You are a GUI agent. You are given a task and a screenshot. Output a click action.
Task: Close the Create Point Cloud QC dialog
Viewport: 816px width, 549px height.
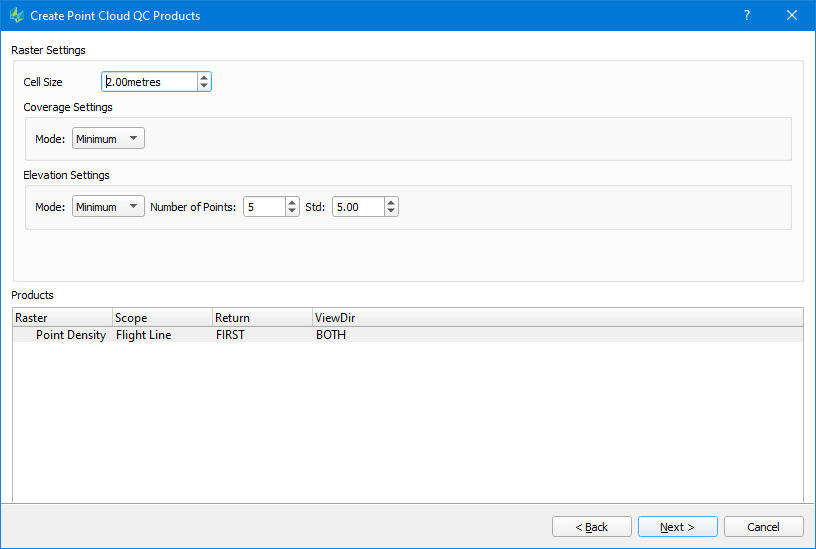pyautogui.click(x=792, y=16)
